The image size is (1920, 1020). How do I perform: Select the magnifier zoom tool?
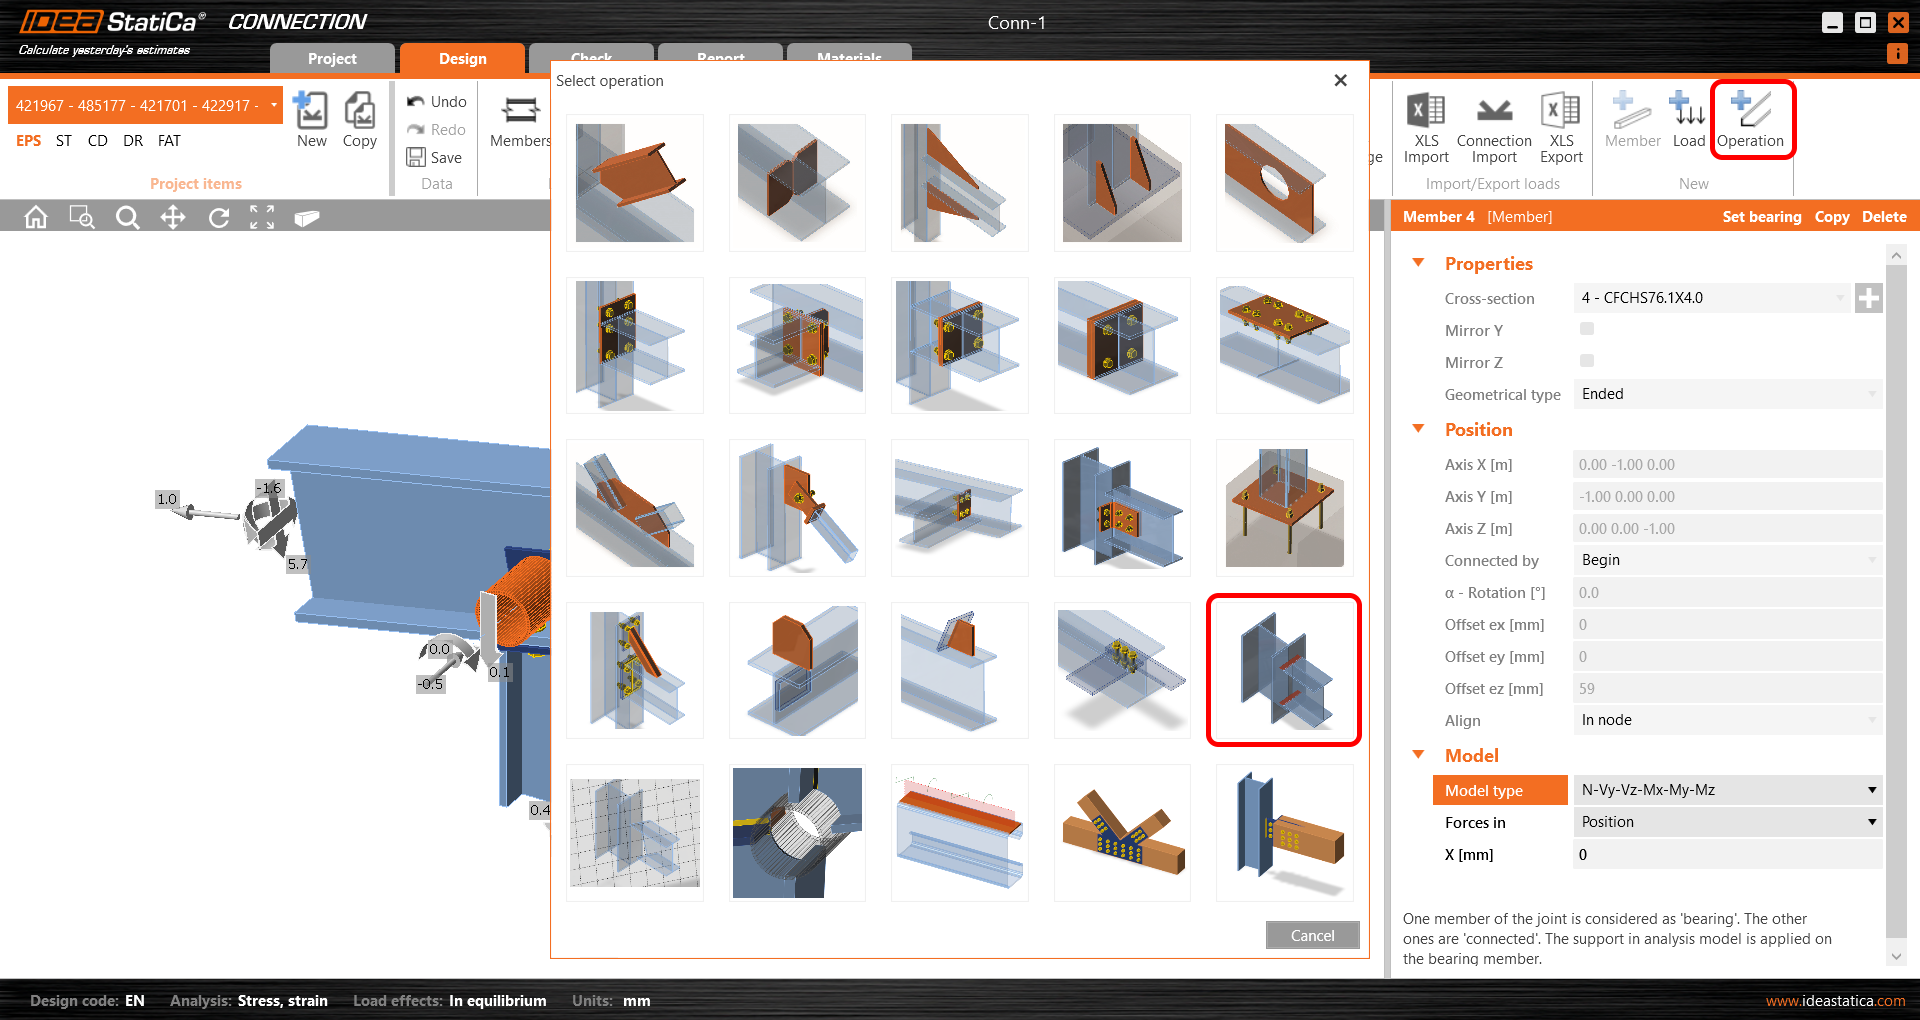(127, 217)
